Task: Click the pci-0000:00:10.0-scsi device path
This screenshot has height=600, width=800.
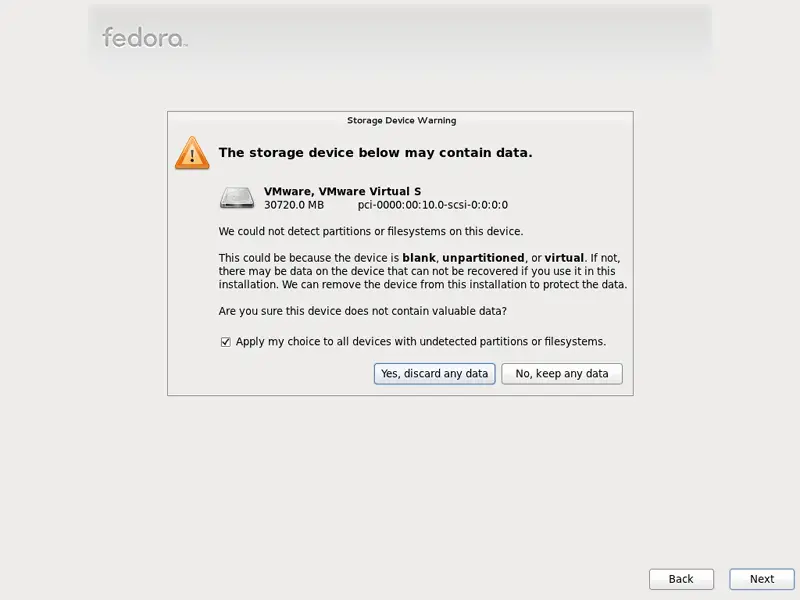Action: [433, 205]
